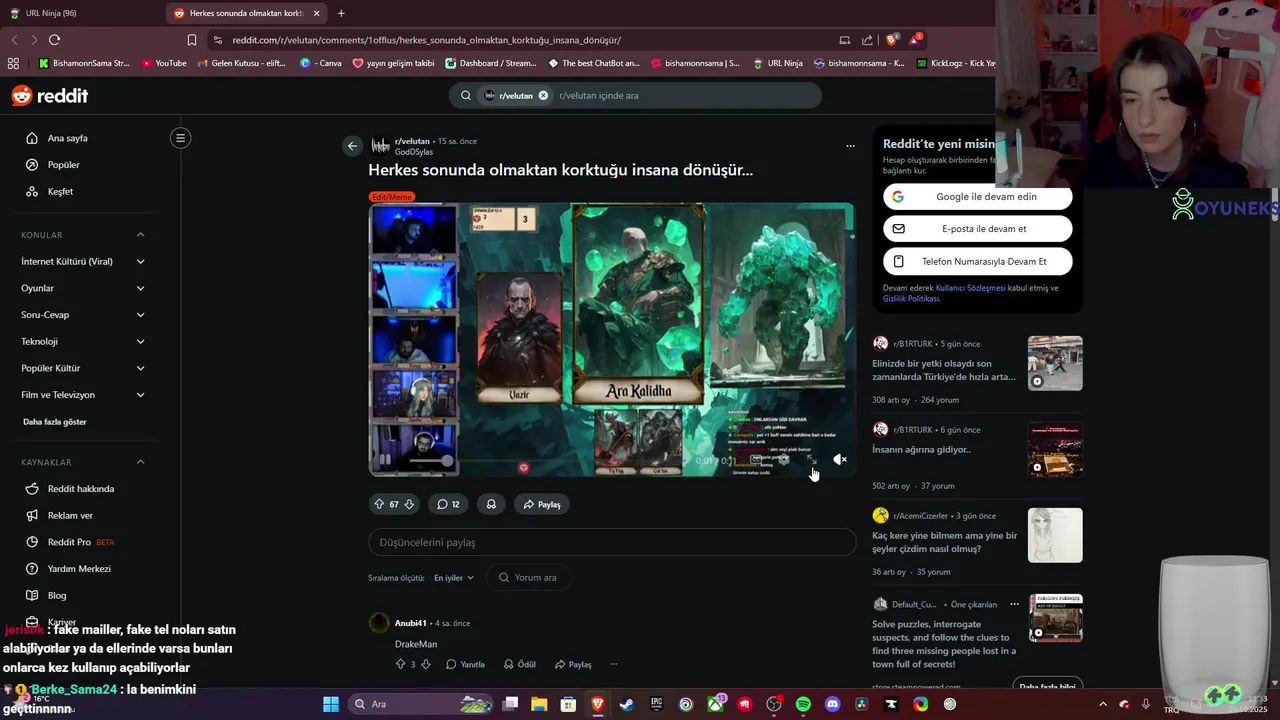Collapse the KAYNAKLAR section

click(x=140, y=462)
